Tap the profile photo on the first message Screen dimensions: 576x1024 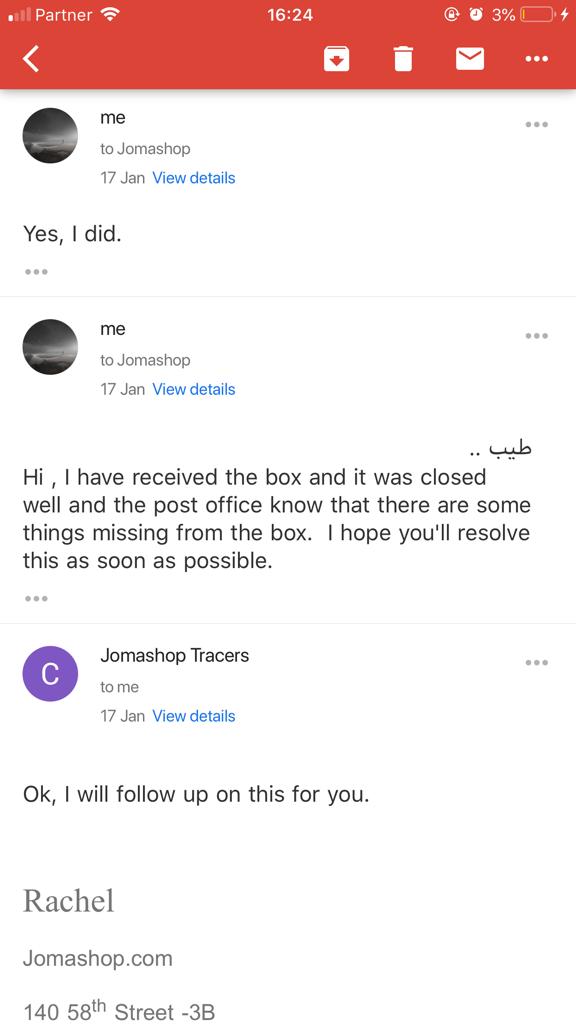tap(50, 135)
